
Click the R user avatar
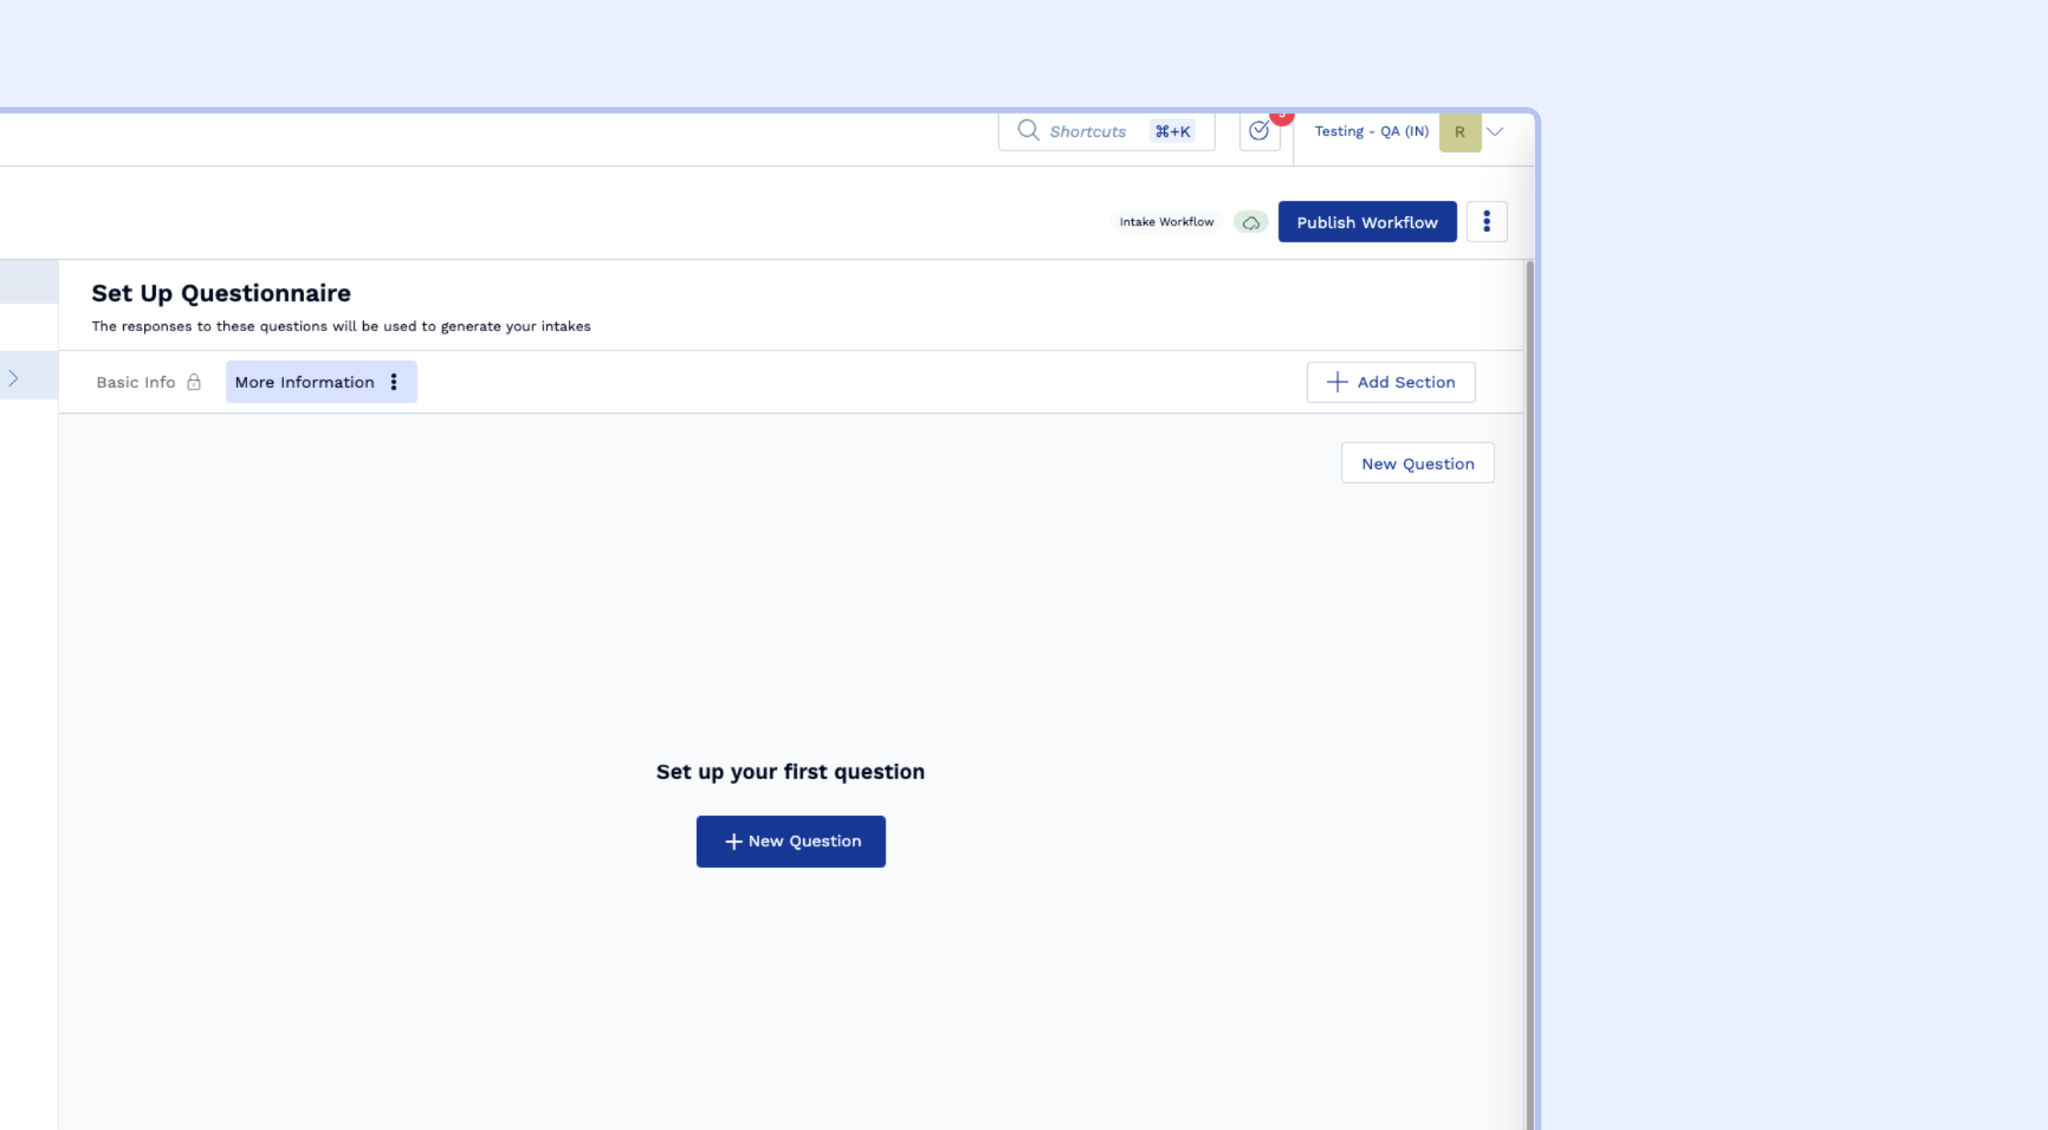1459,132
